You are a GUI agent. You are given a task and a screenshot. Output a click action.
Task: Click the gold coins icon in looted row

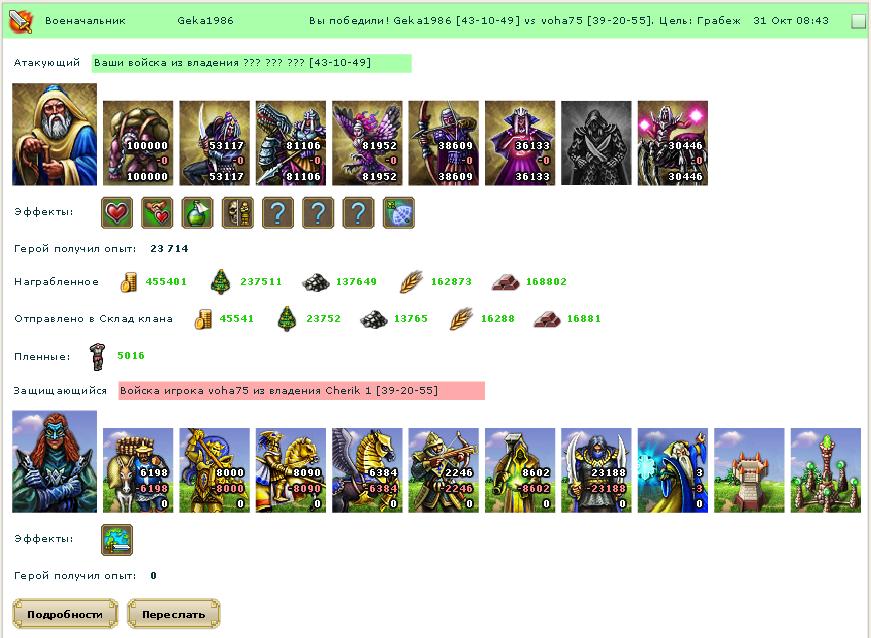tap(128, 282)
